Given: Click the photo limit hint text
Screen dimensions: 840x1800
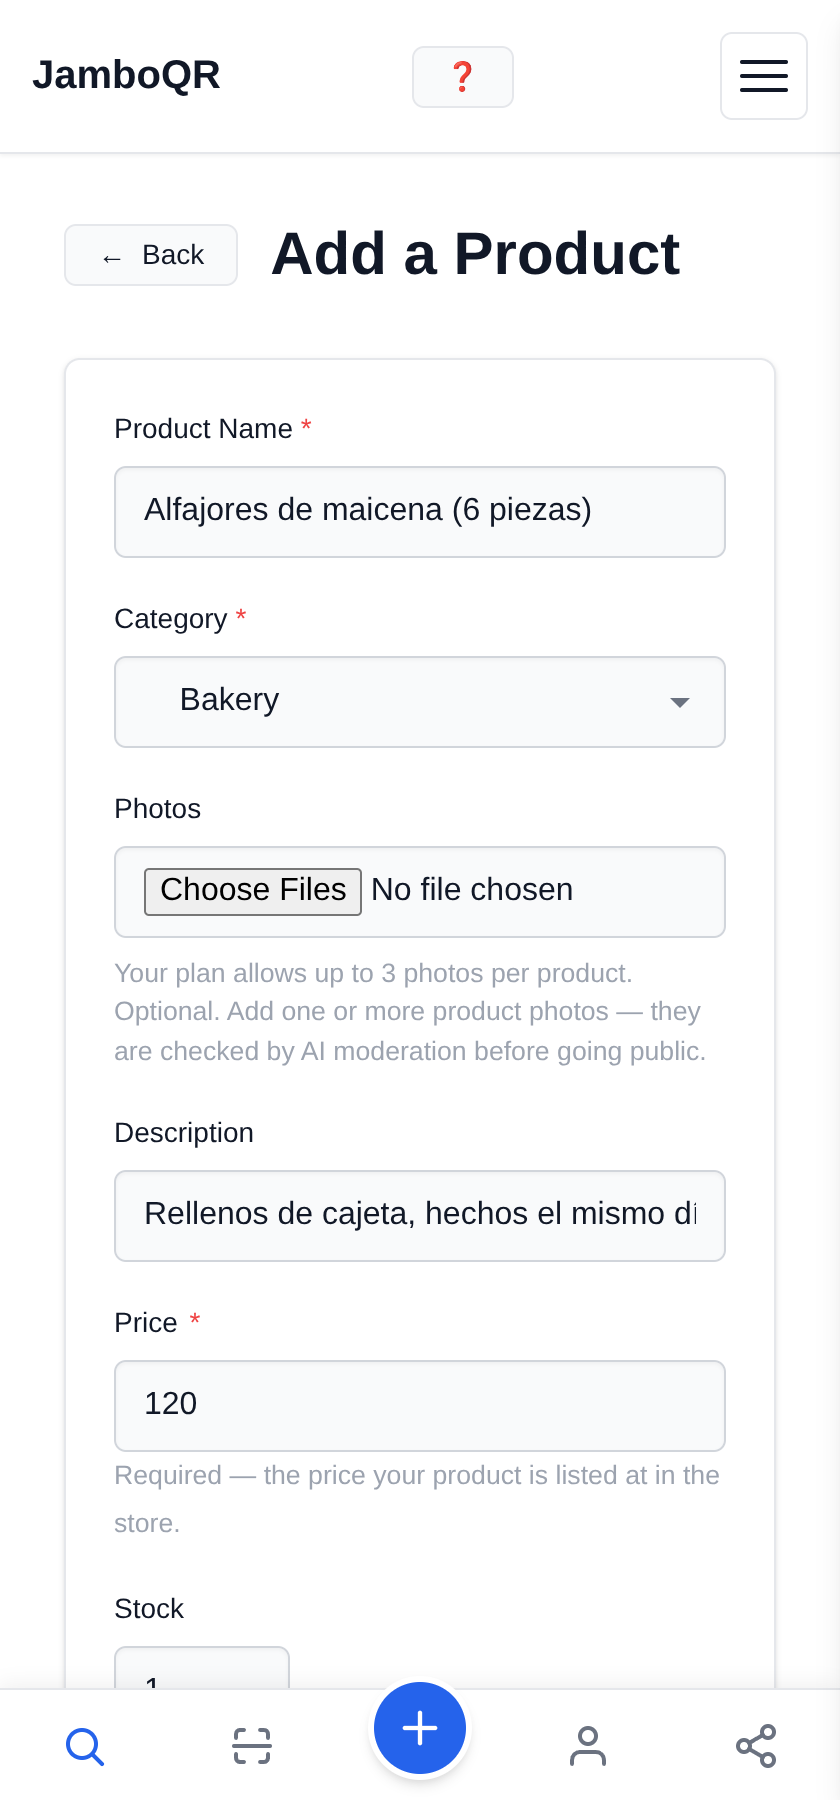Looking at the screenshot, I should [410, 1012].
